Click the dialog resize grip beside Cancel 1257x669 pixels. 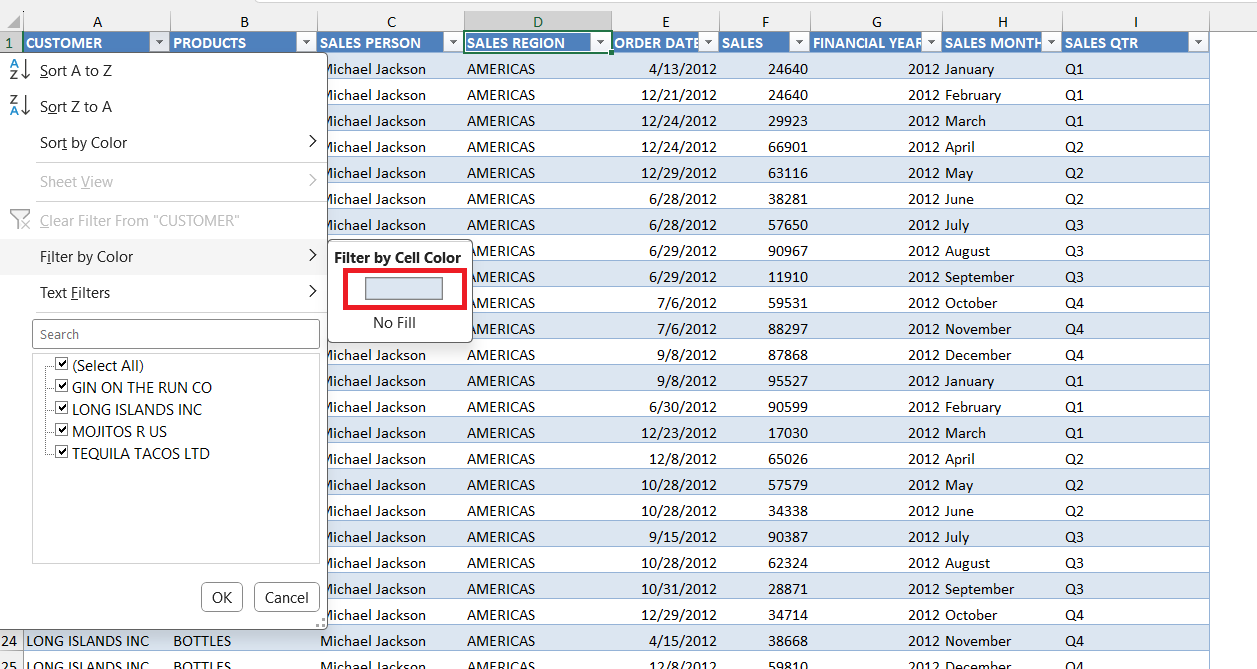coord(321,624)
